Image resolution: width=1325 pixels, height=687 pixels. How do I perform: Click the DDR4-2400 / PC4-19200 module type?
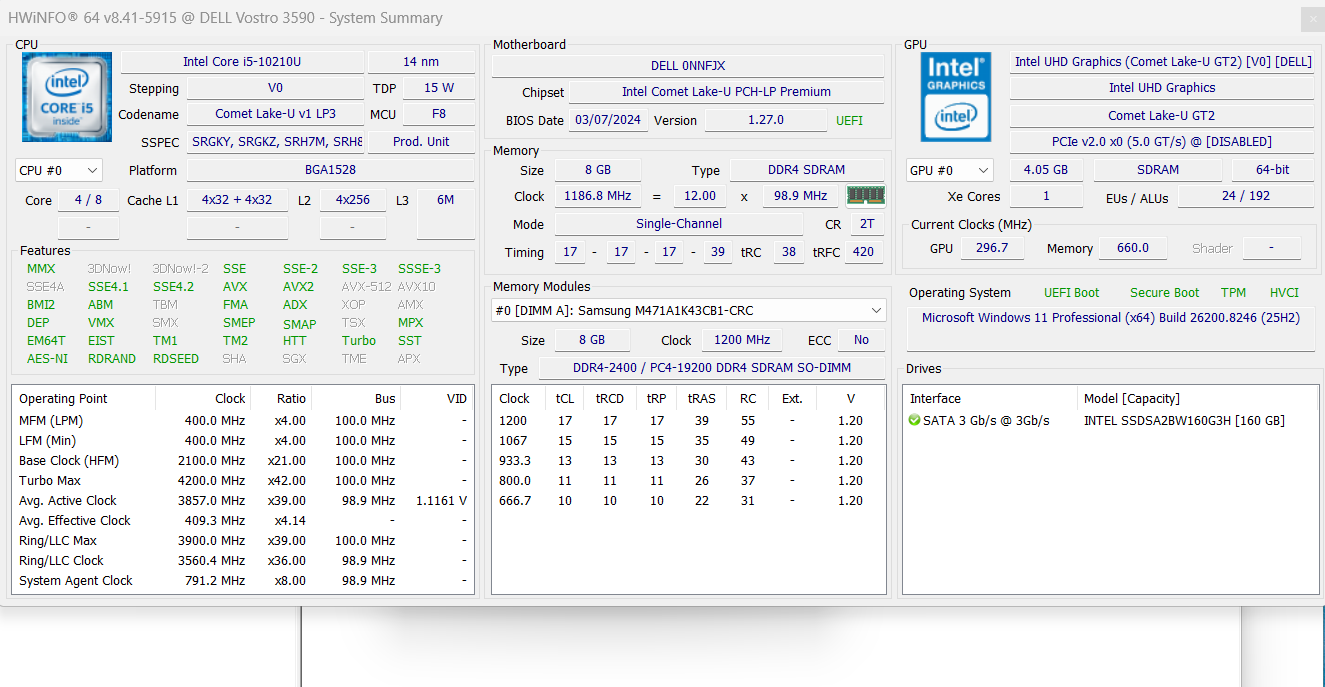pyautogui.click(x=712, y=368)
